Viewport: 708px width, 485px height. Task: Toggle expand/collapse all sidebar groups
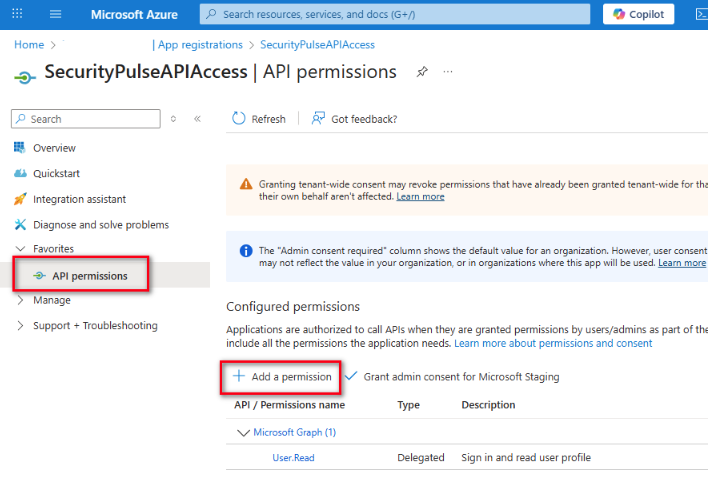[173, 119]
